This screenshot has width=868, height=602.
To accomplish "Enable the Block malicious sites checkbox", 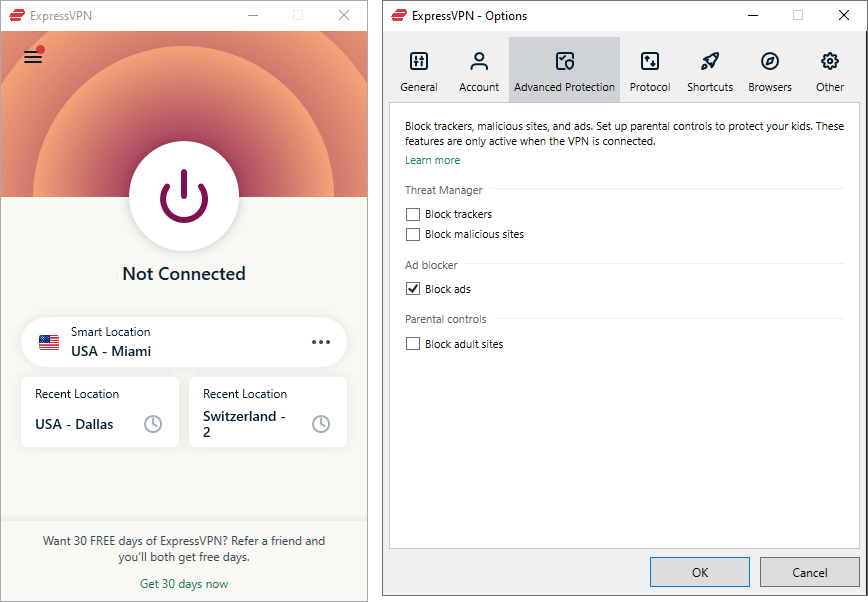I will pos(412,234).
